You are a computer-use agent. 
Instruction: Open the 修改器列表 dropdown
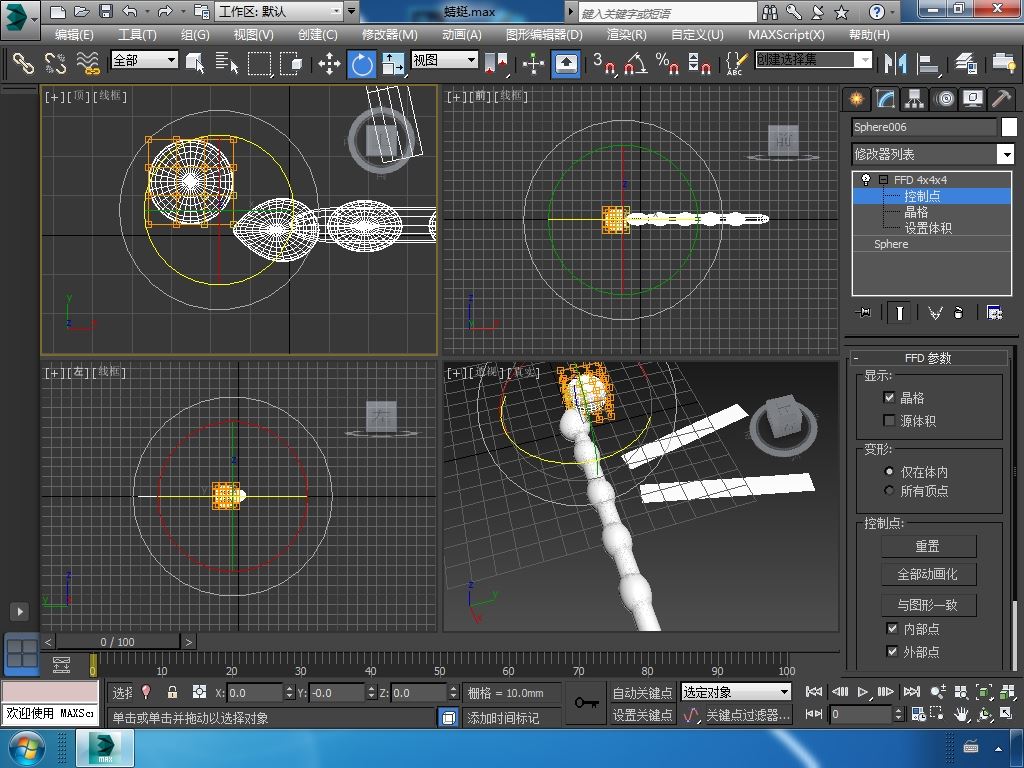point(1005,154)
